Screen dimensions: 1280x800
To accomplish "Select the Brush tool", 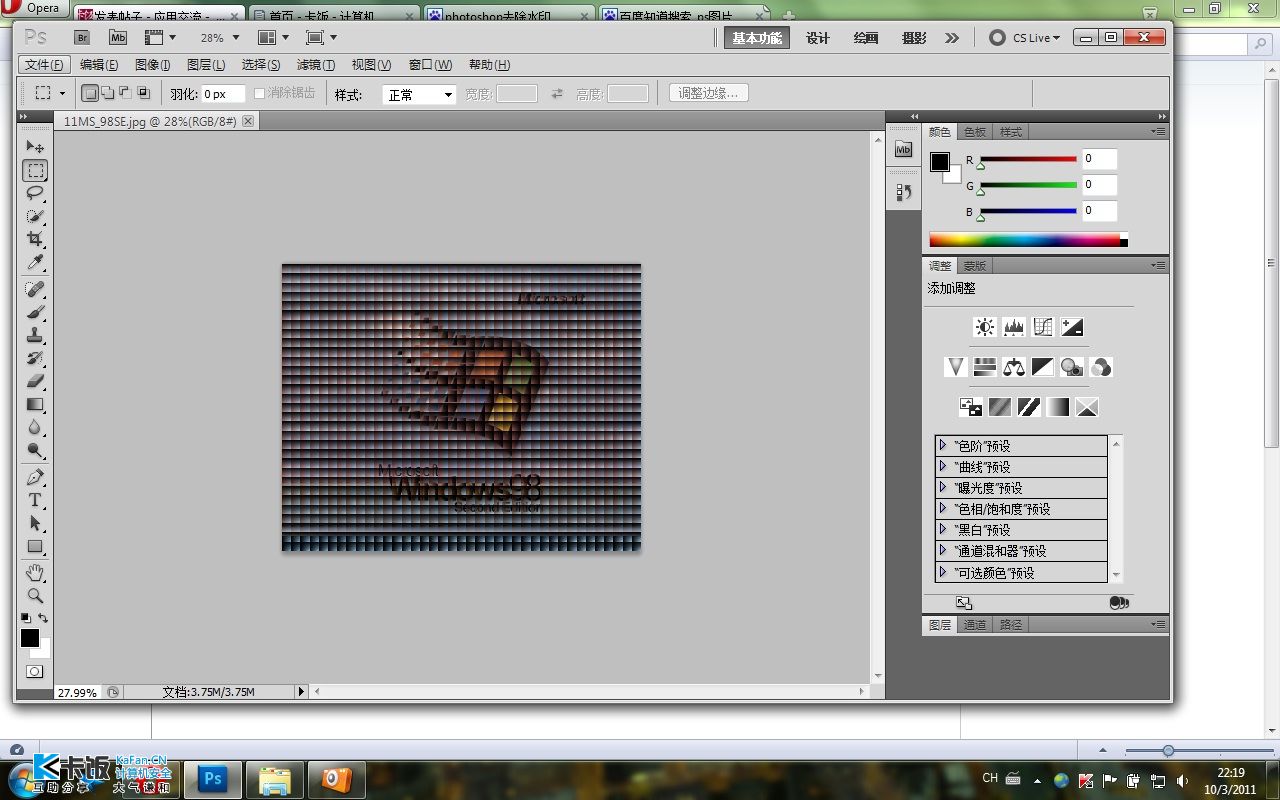I will [x=35, y=312].
